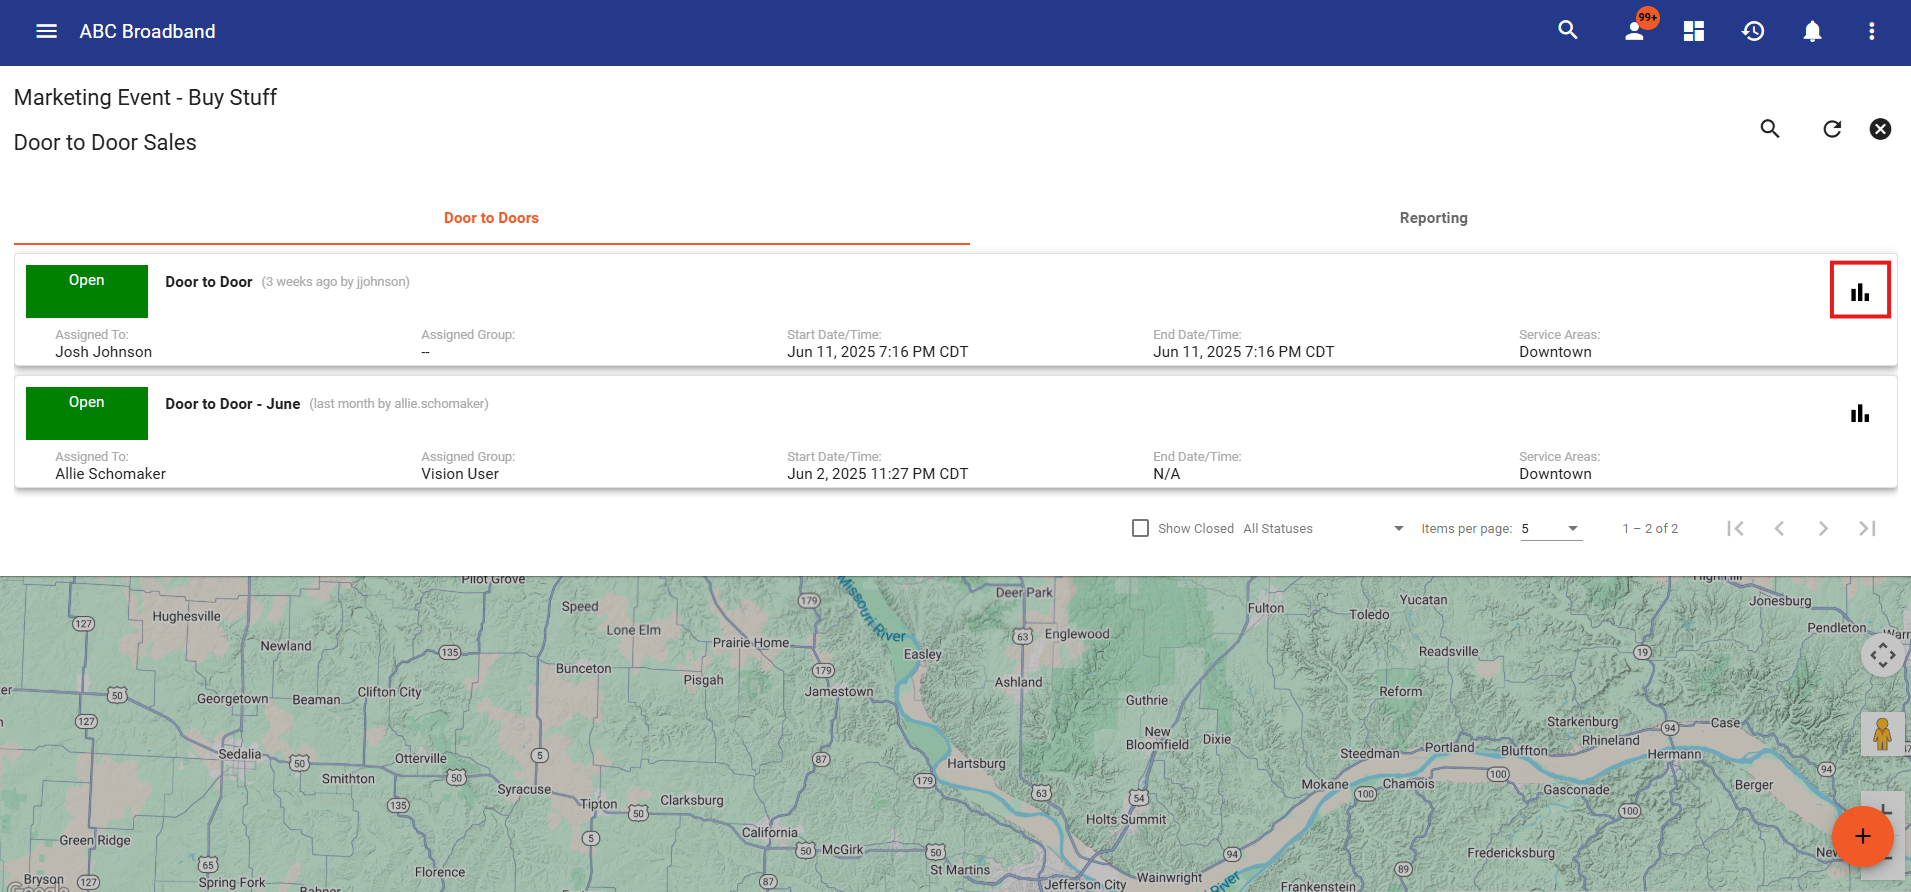
Task: Click the ABC Broadband title
Action: click(x=147, y=31)
